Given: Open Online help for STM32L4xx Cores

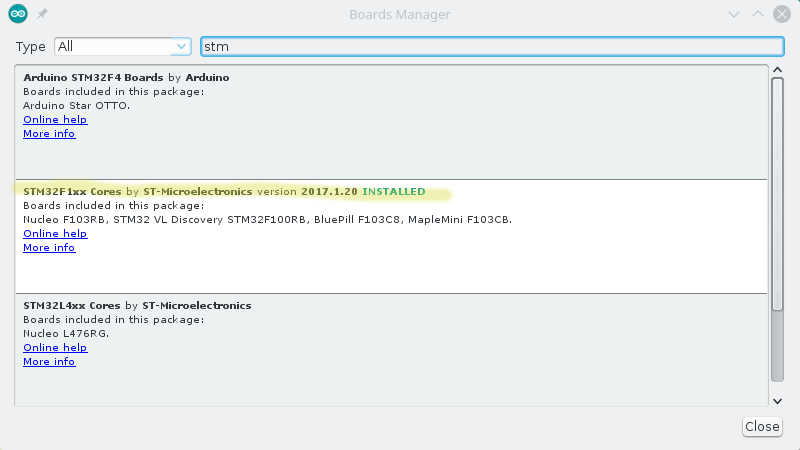Looking at the screenshot, I should (x=55, y=348).
